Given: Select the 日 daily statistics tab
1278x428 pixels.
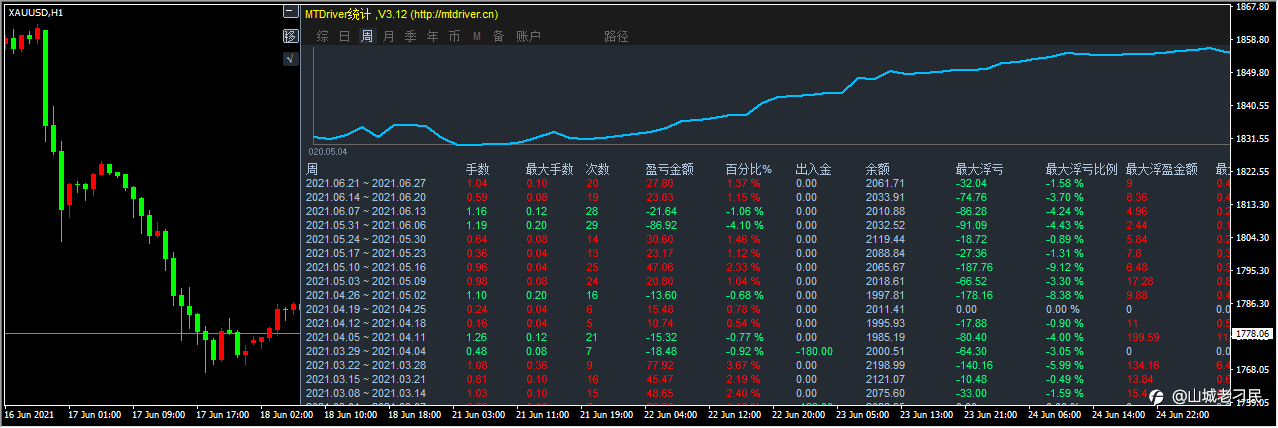Looking at the screenshot, I should [345, 37].
